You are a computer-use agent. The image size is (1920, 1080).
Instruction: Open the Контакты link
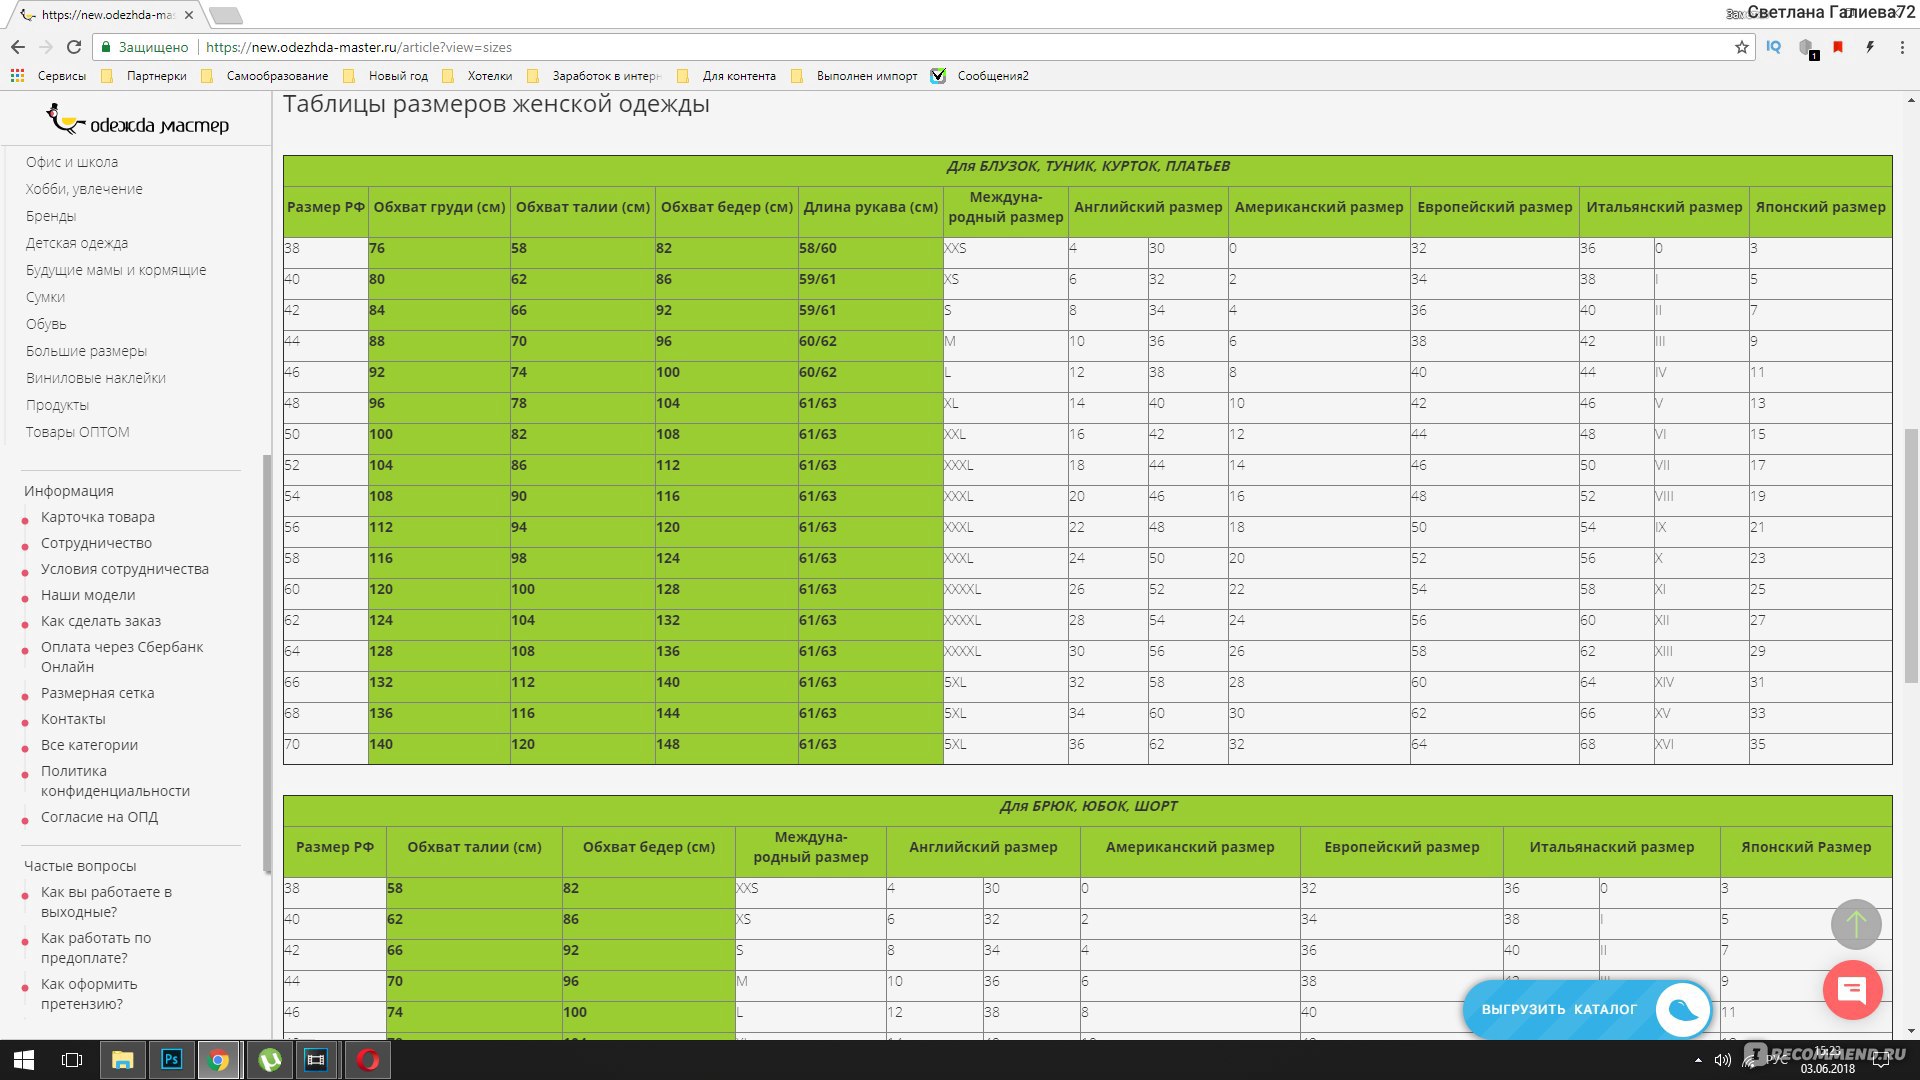click(x=73, y=719)
